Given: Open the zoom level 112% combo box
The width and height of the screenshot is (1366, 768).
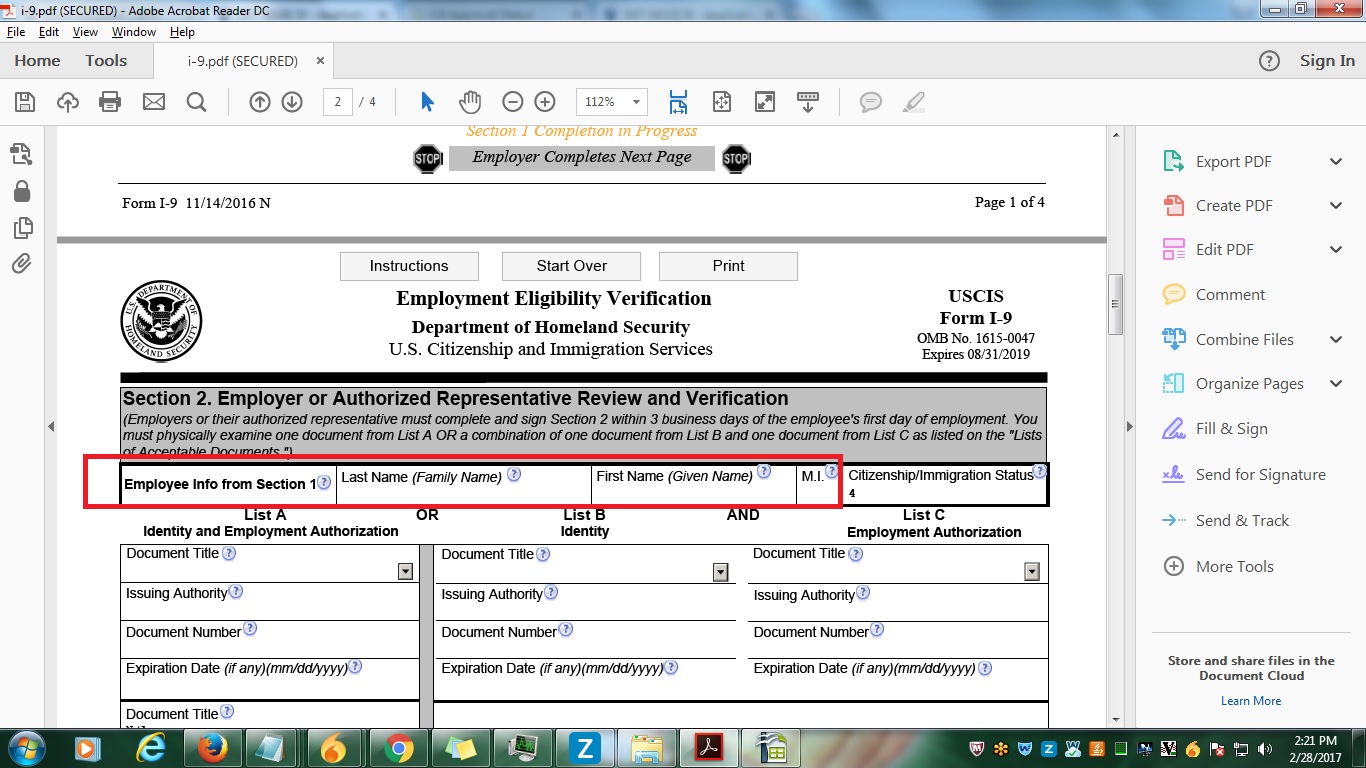Looking at the screenshot, I should 610,101.
